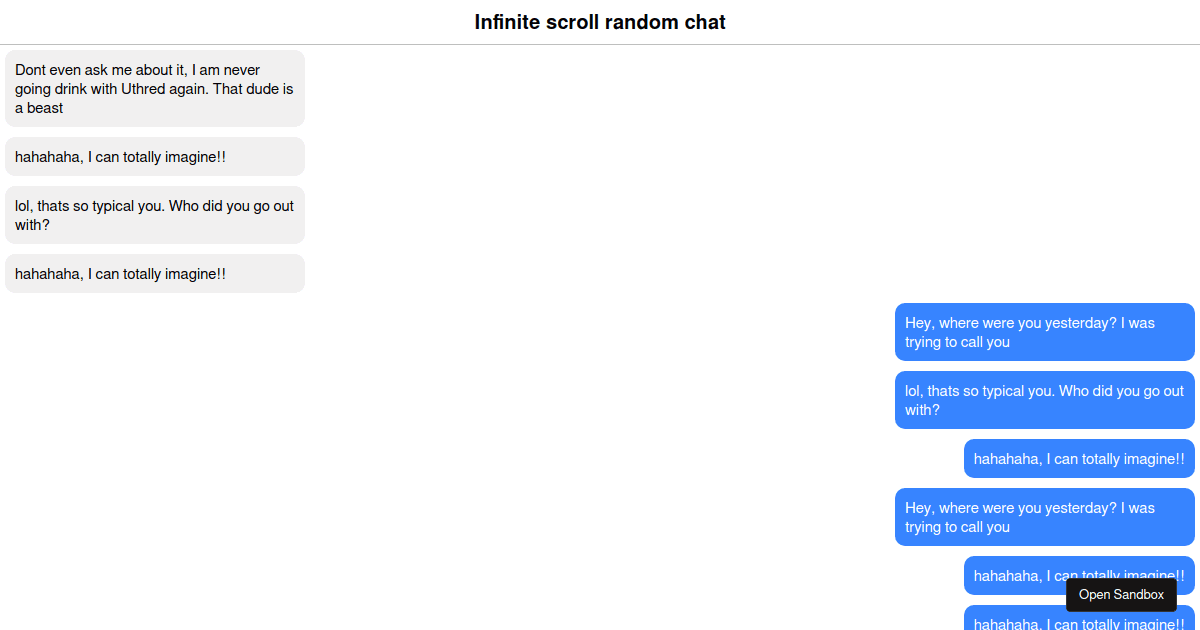Screen dimensions: 1200x630
Task: Click the "Infinite scroll random chat" heading
Action: (600, 22)
